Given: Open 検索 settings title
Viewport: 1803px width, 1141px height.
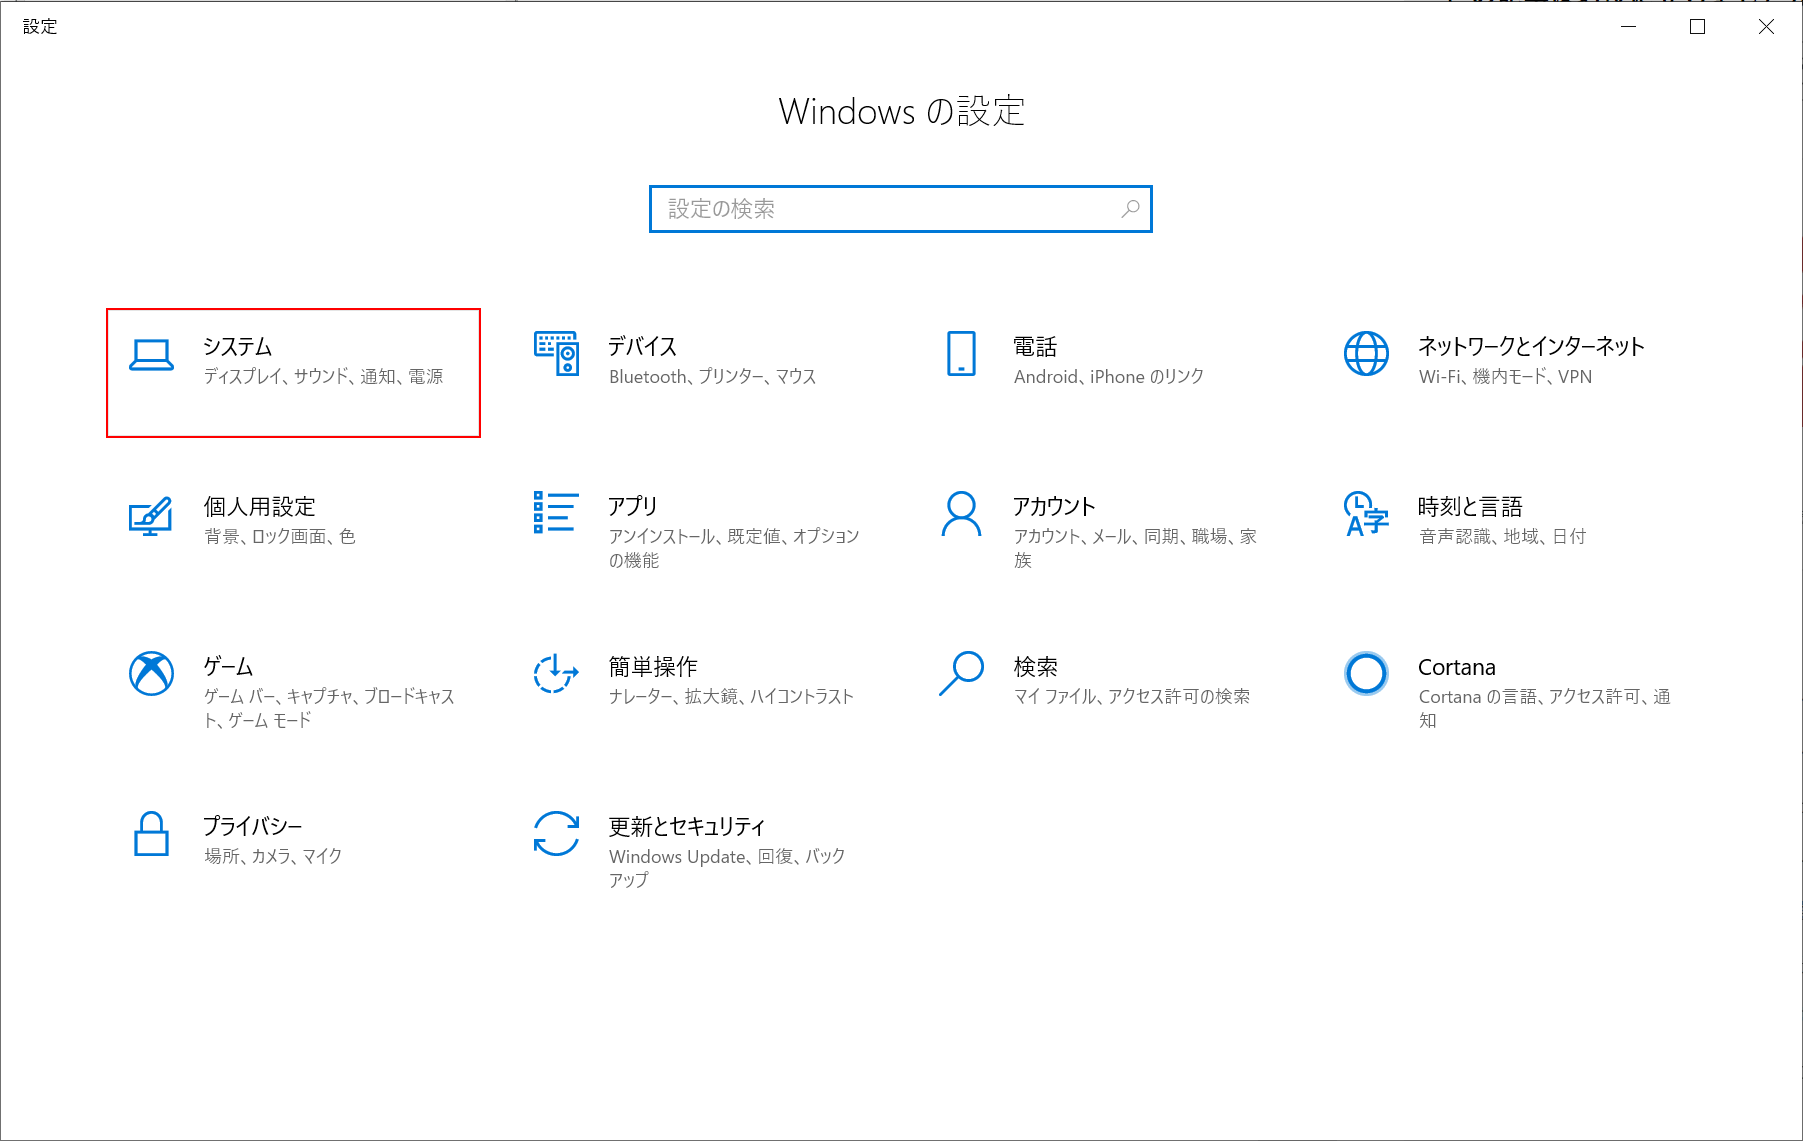Looking at the screenshot, I should click(1035, 667).
